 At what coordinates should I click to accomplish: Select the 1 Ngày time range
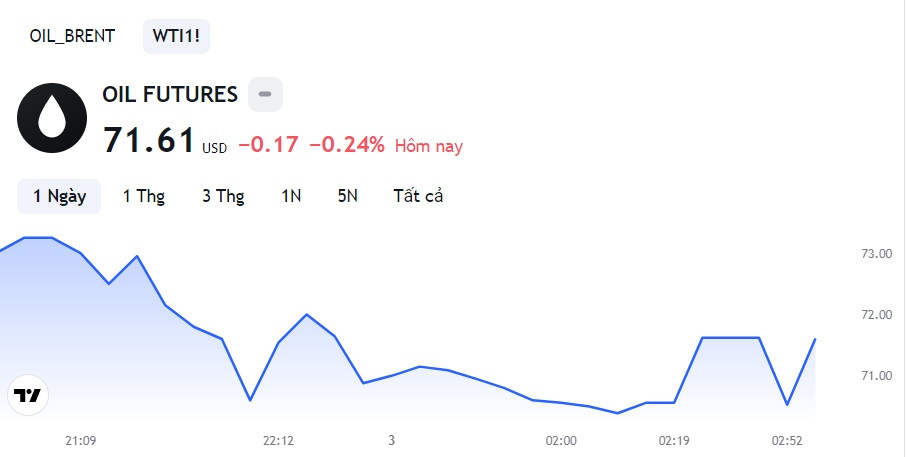pos(59,196)
